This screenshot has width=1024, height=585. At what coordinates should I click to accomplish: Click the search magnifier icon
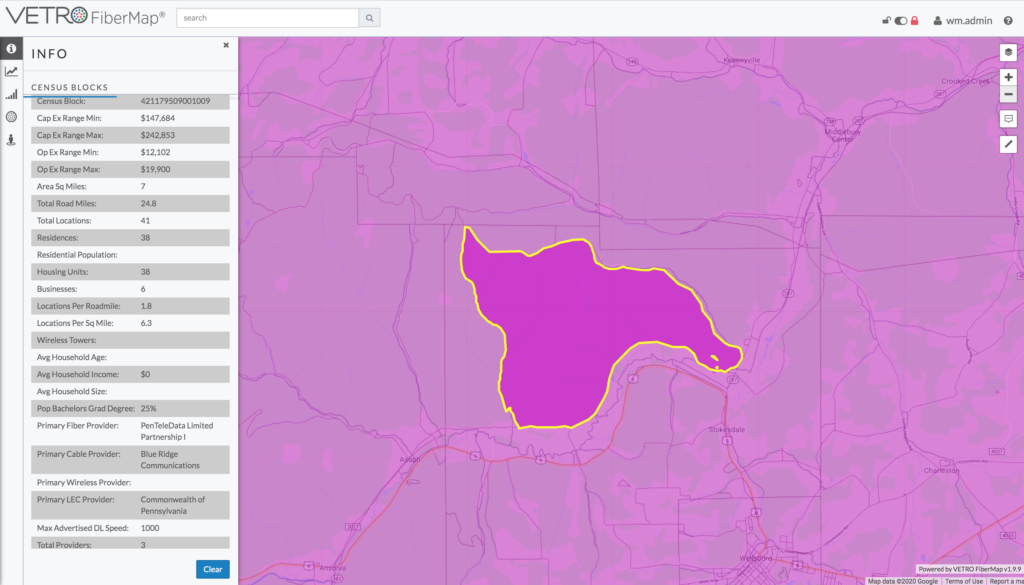(368, 18)
